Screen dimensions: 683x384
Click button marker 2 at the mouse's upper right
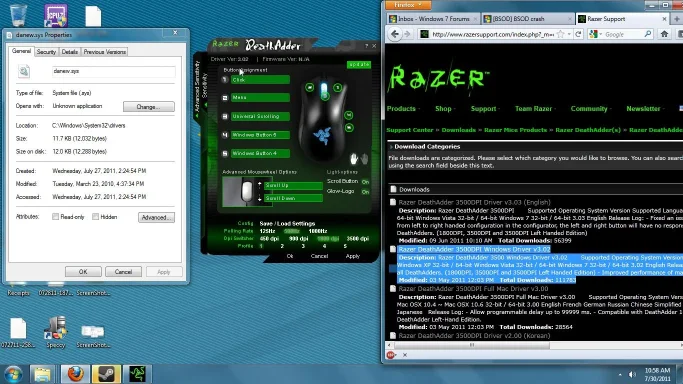(x=338, y=88)
